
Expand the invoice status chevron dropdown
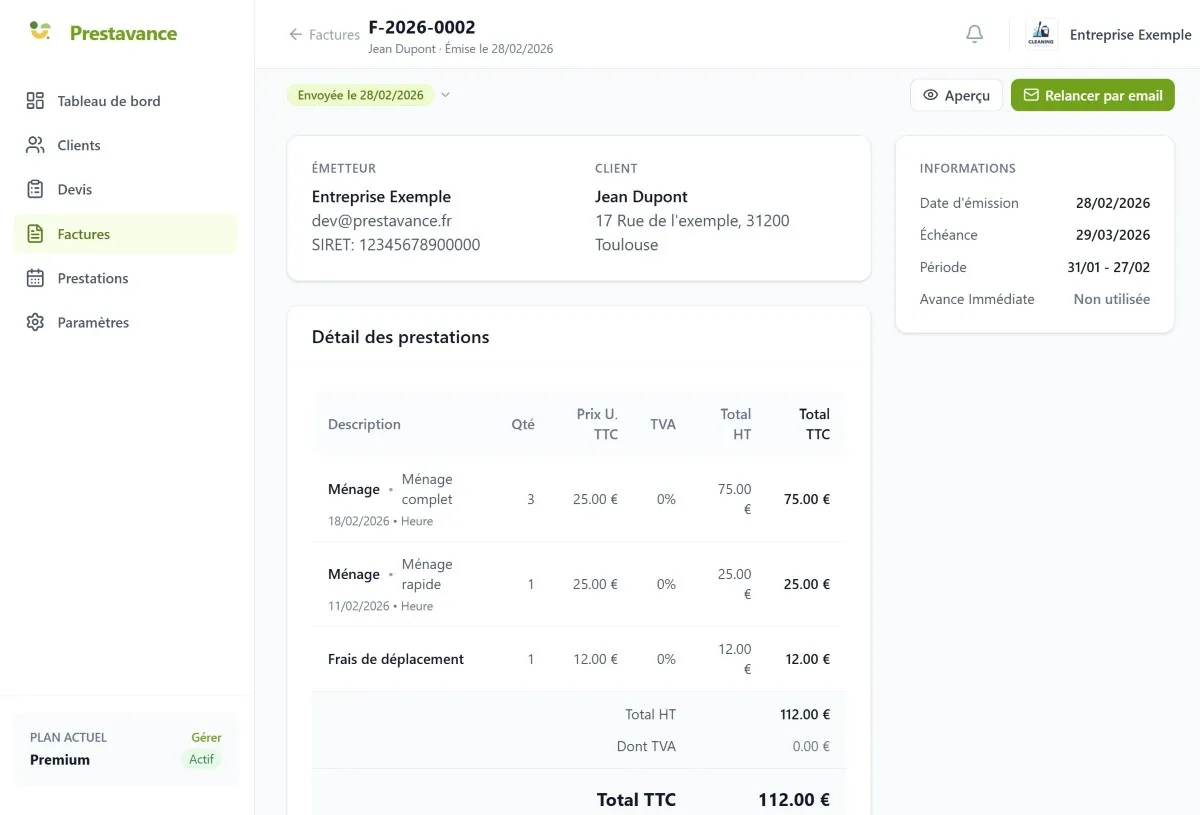[x=446, y=96]
